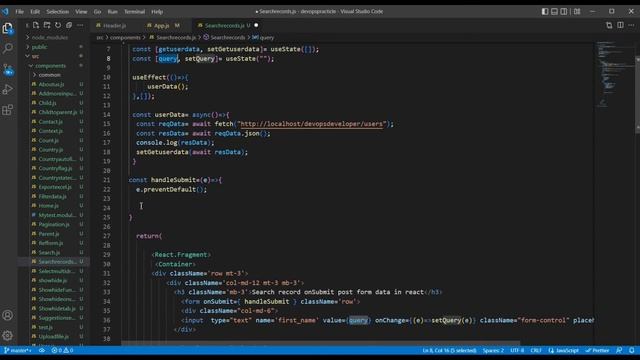Open the Terminal menu
Image resolution: width=640 pixels, height=360 pixels.
[134, 11]
